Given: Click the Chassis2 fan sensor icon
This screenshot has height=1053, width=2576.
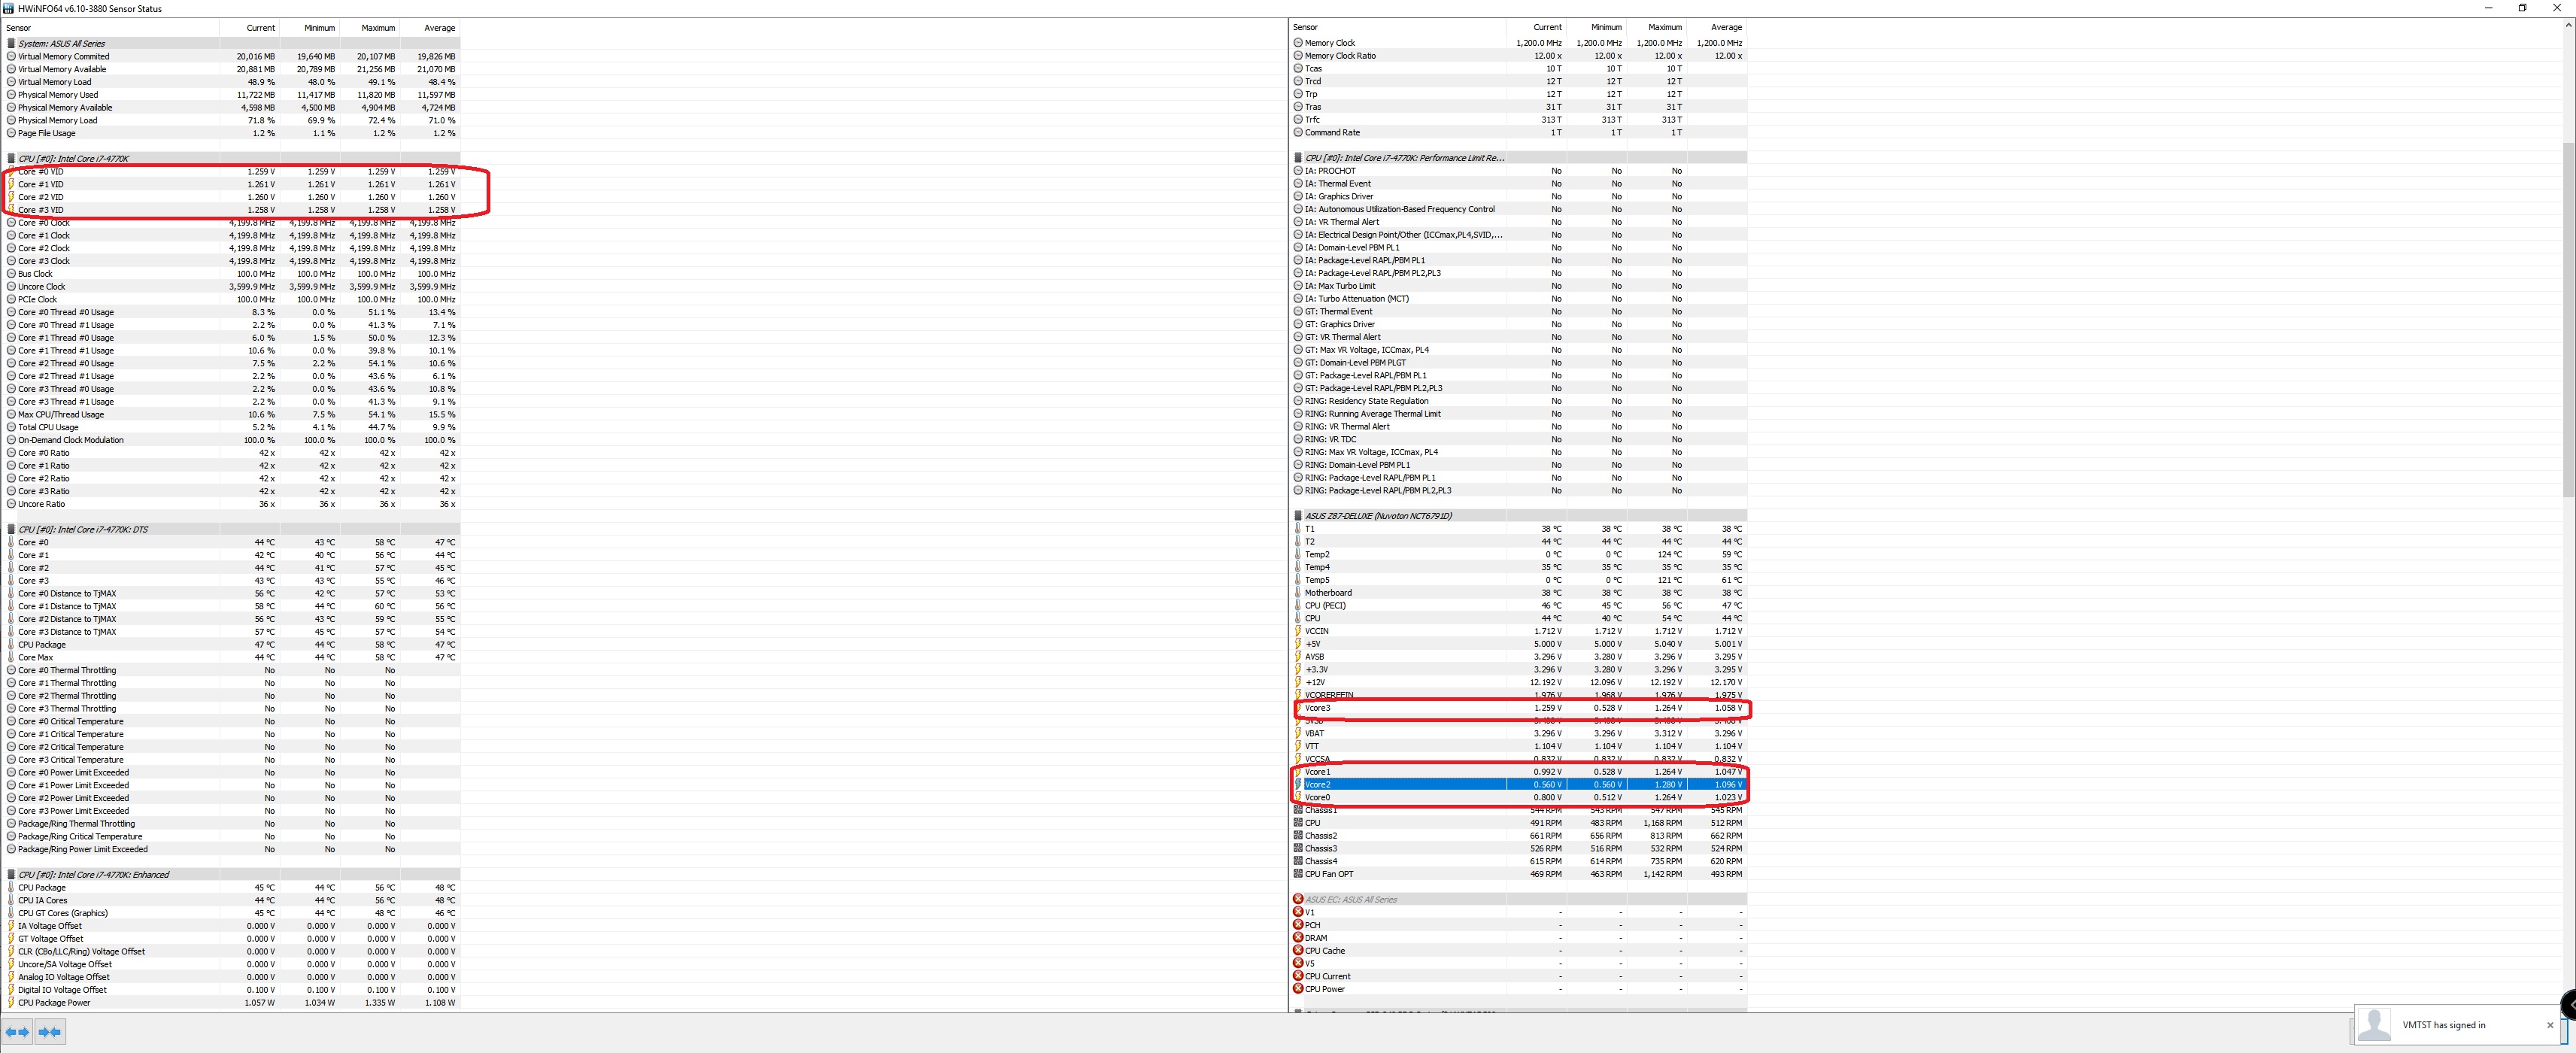Looking at the screenshot, I should tap(1298, 835).
